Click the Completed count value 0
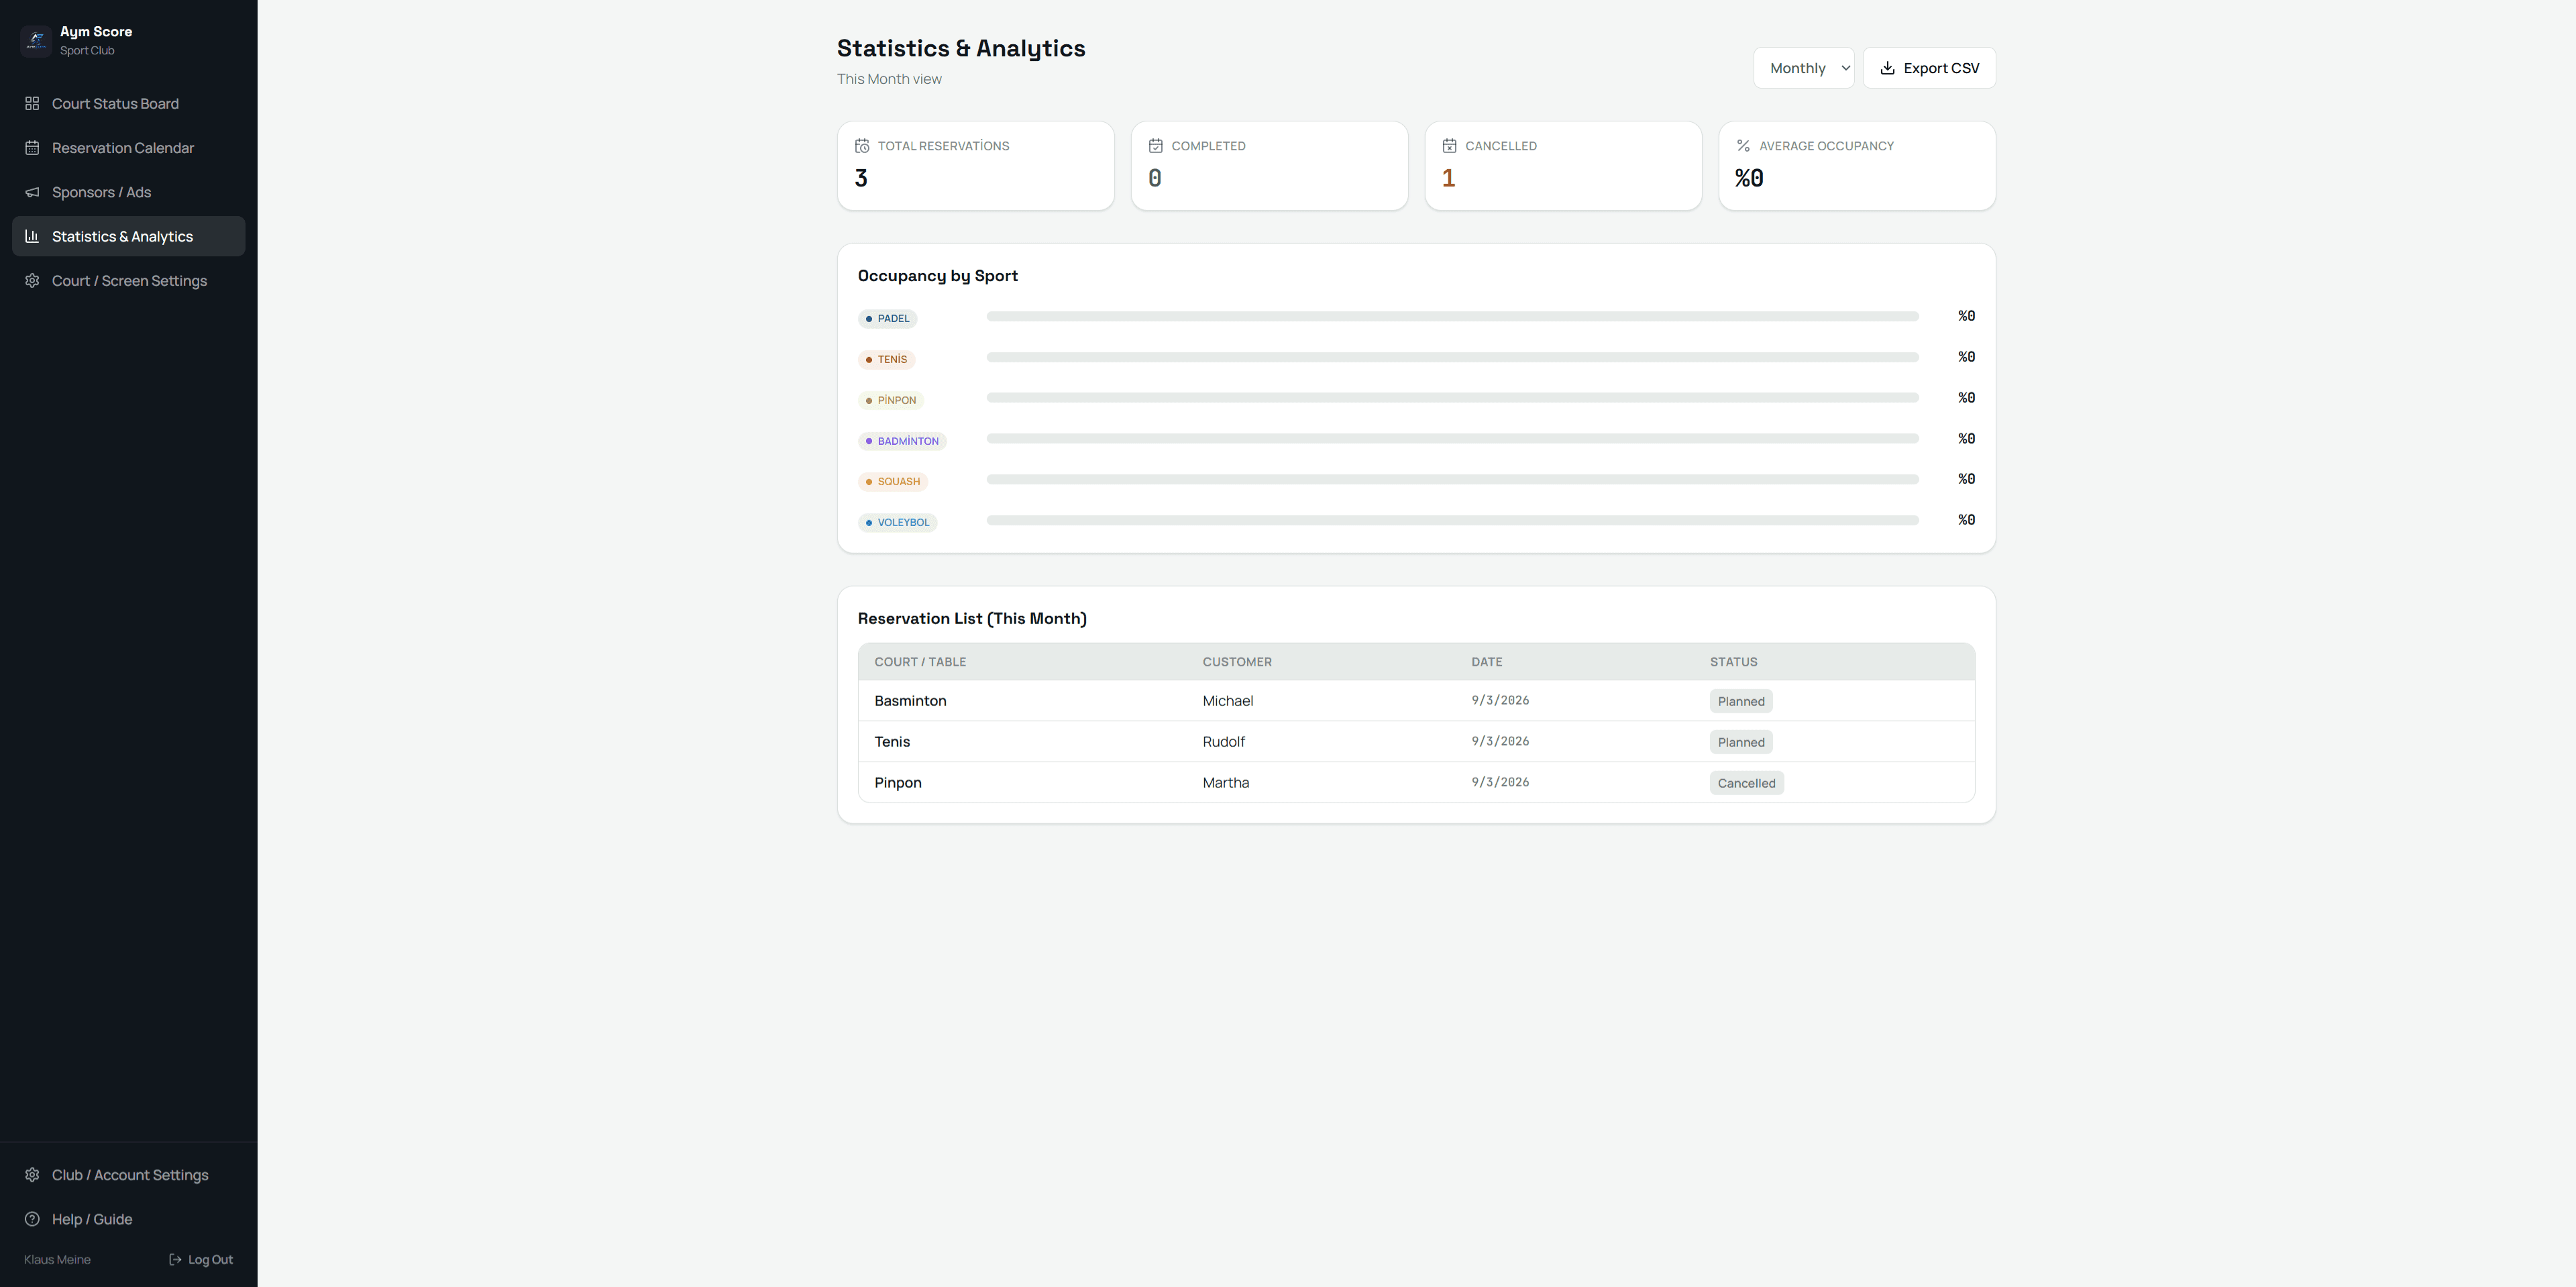Screen dimensions: 2576x1287 coord(1155,179)
